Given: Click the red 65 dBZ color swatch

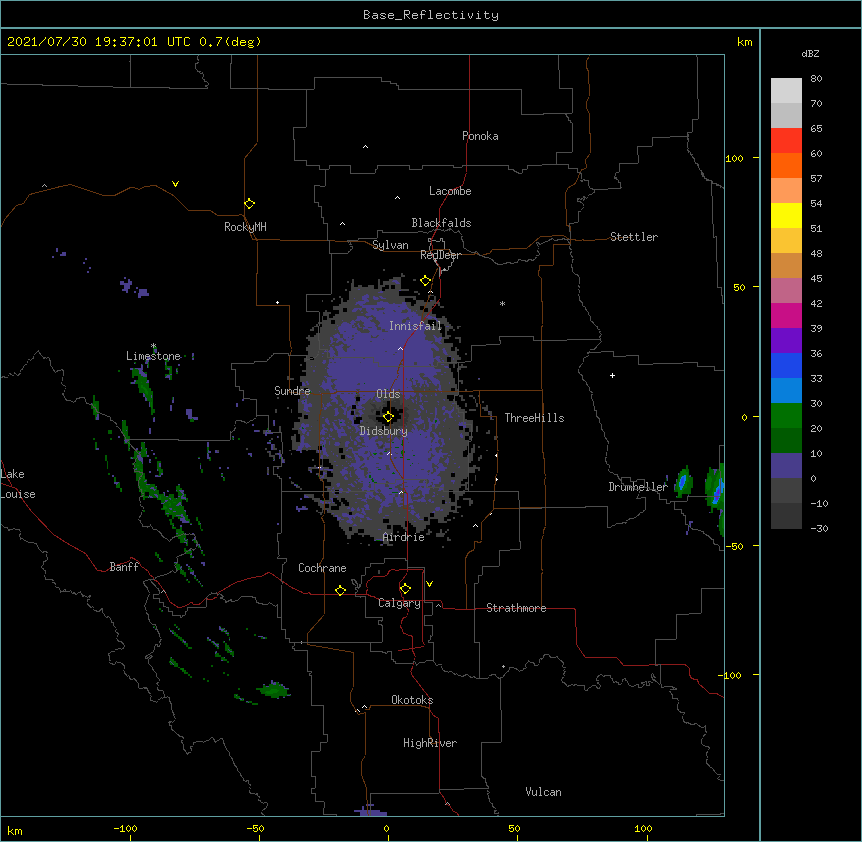Looking at the screenshot, I should pos(786,140).
